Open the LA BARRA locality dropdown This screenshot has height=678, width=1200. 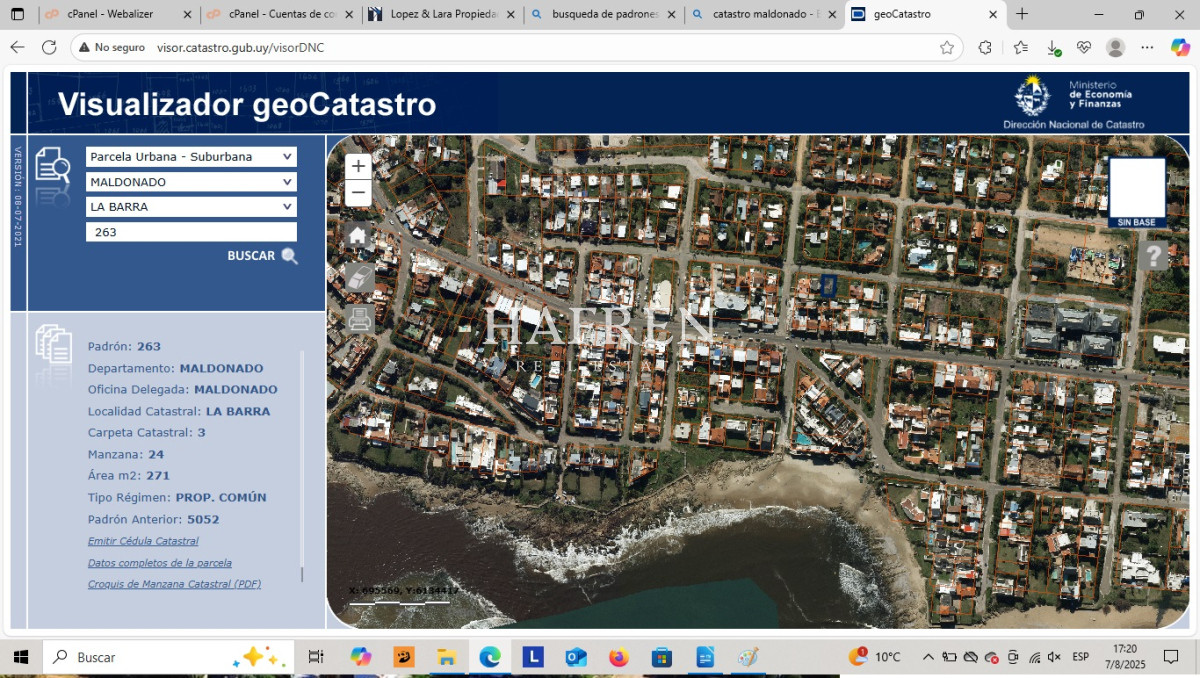(x=191, y=208)
